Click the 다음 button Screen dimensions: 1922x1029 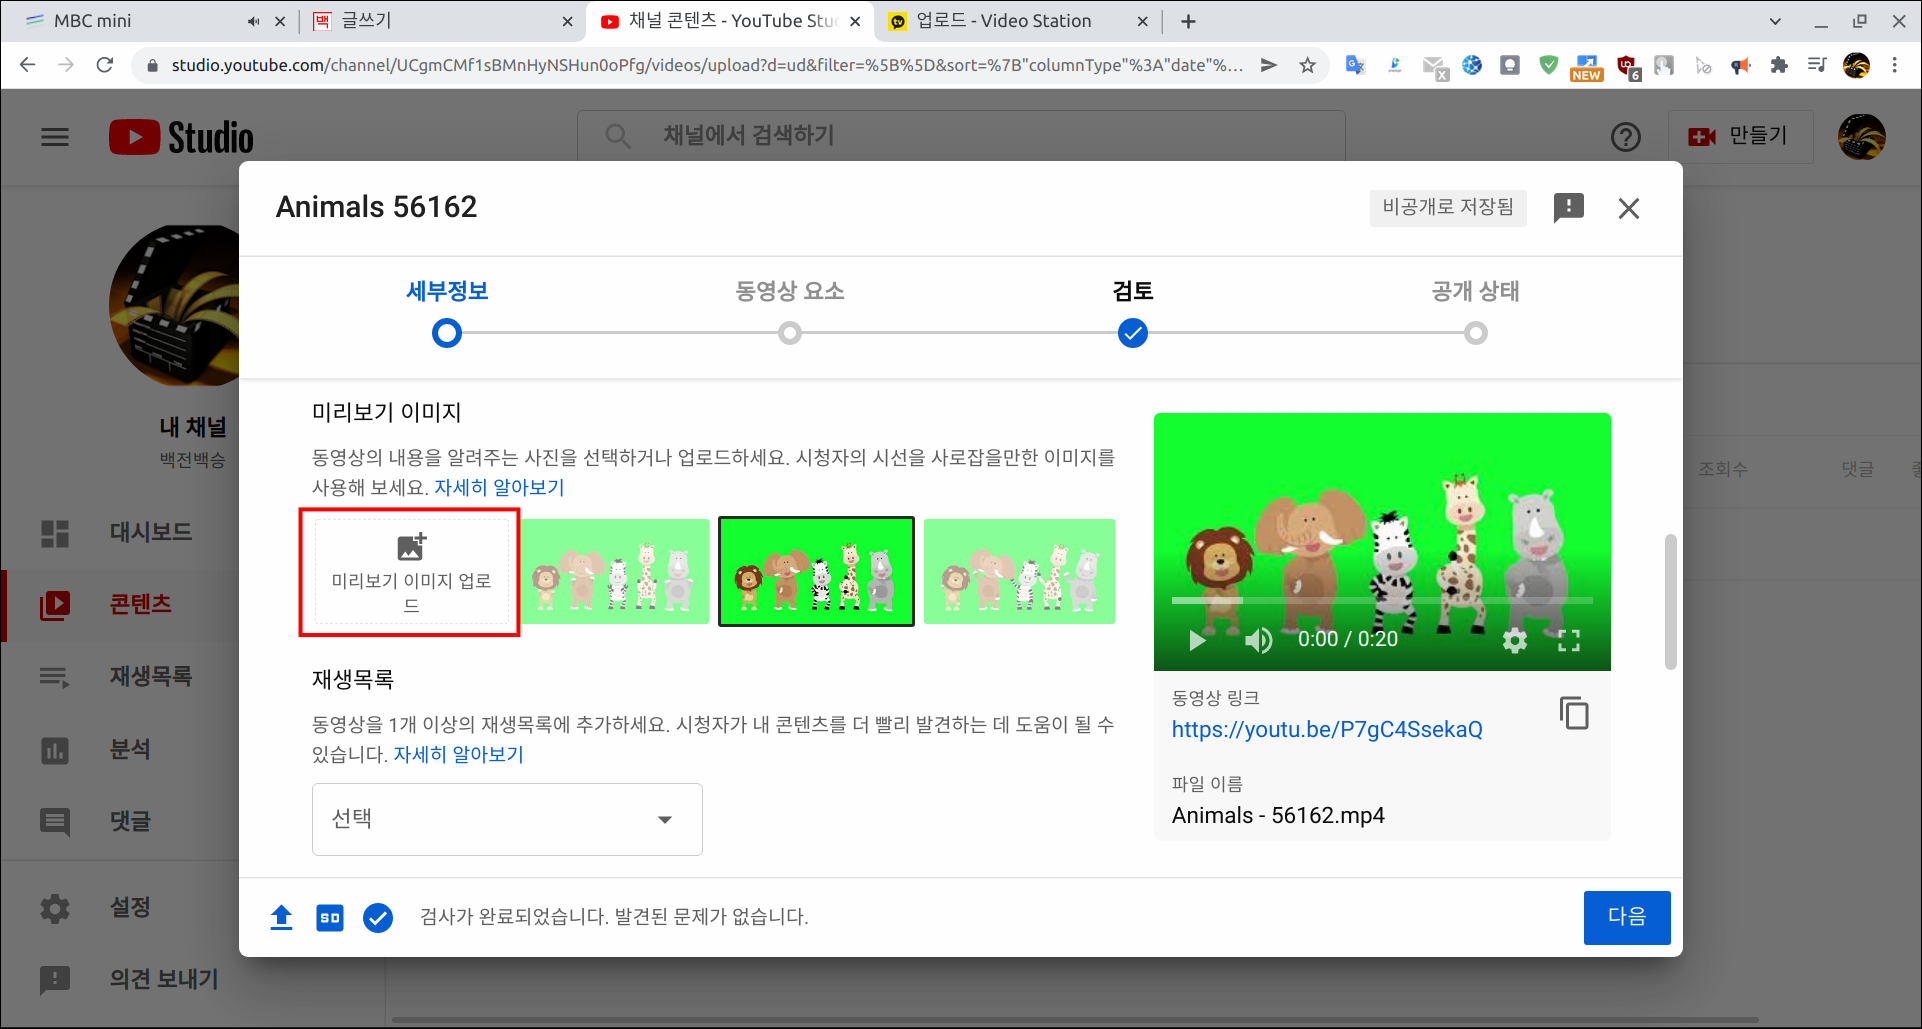pyautogui.click(x=1627, y=917)
